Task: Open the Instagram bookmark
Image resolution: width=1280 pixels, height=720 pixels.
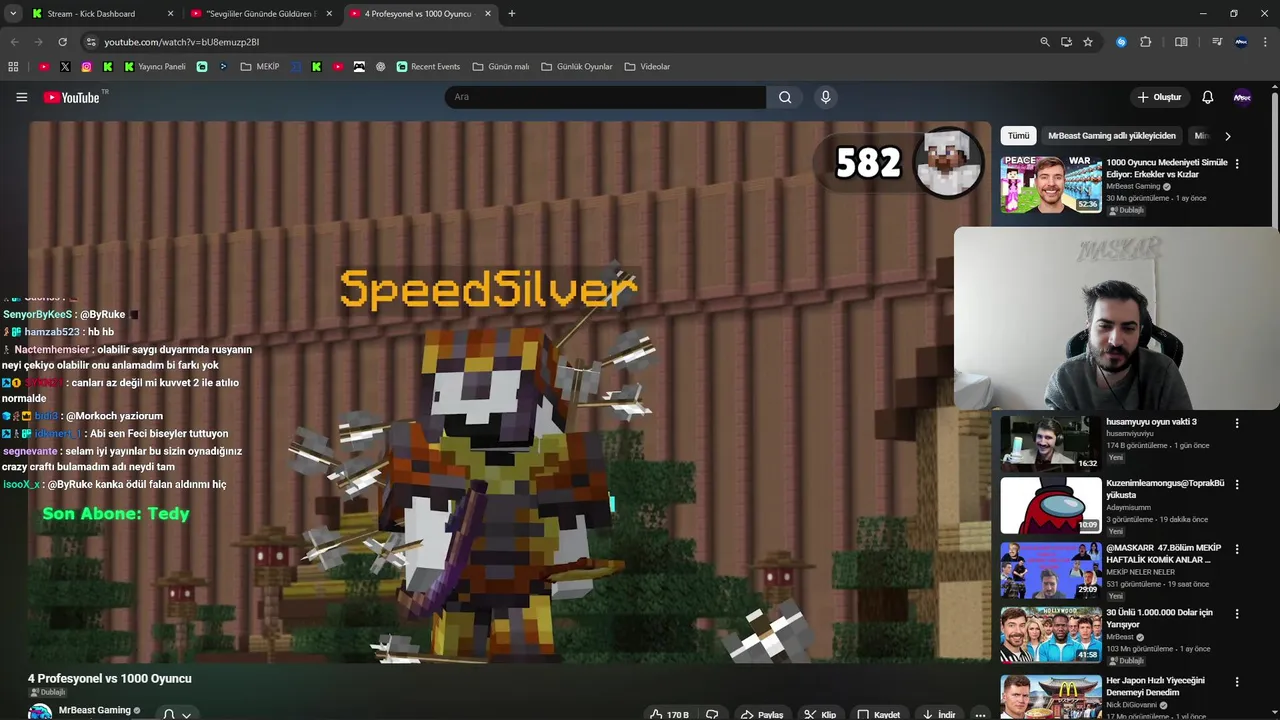Action: coord(86,66)
